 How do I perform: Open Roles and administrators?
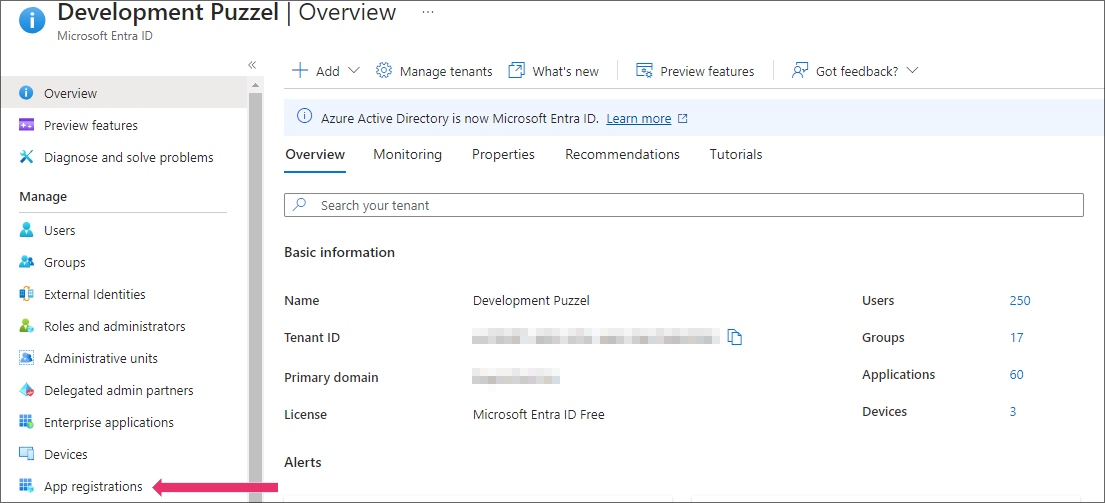click(114, 327)
